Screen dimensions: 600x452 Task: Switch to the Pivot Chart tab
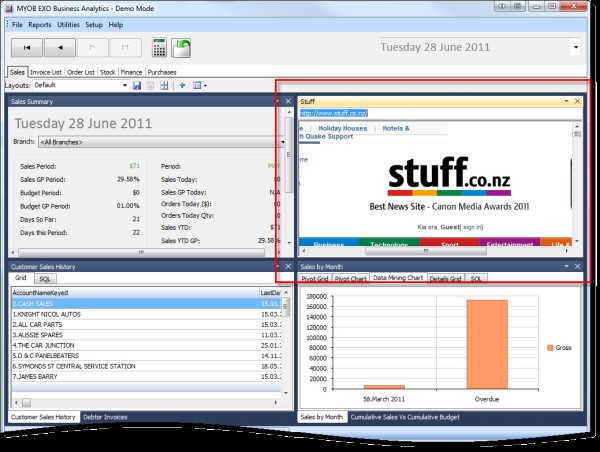[351, 279]
